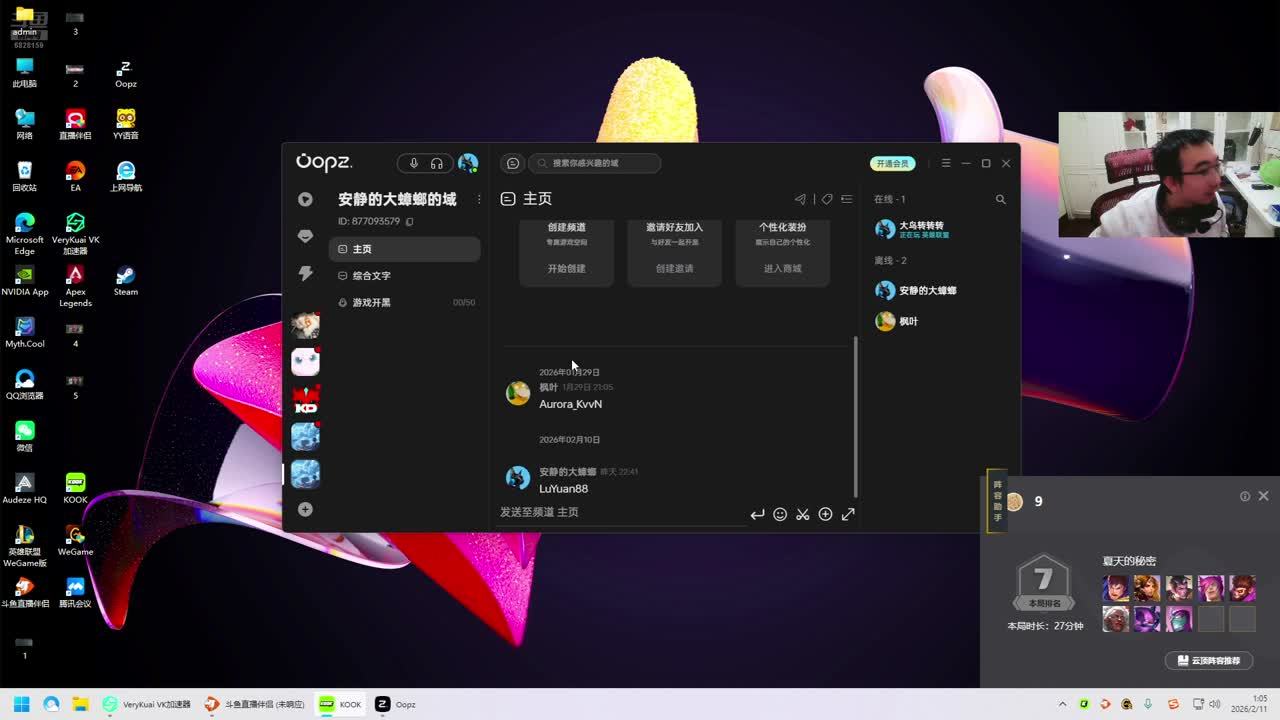Click the paper plane invite icon

(800, 199)
